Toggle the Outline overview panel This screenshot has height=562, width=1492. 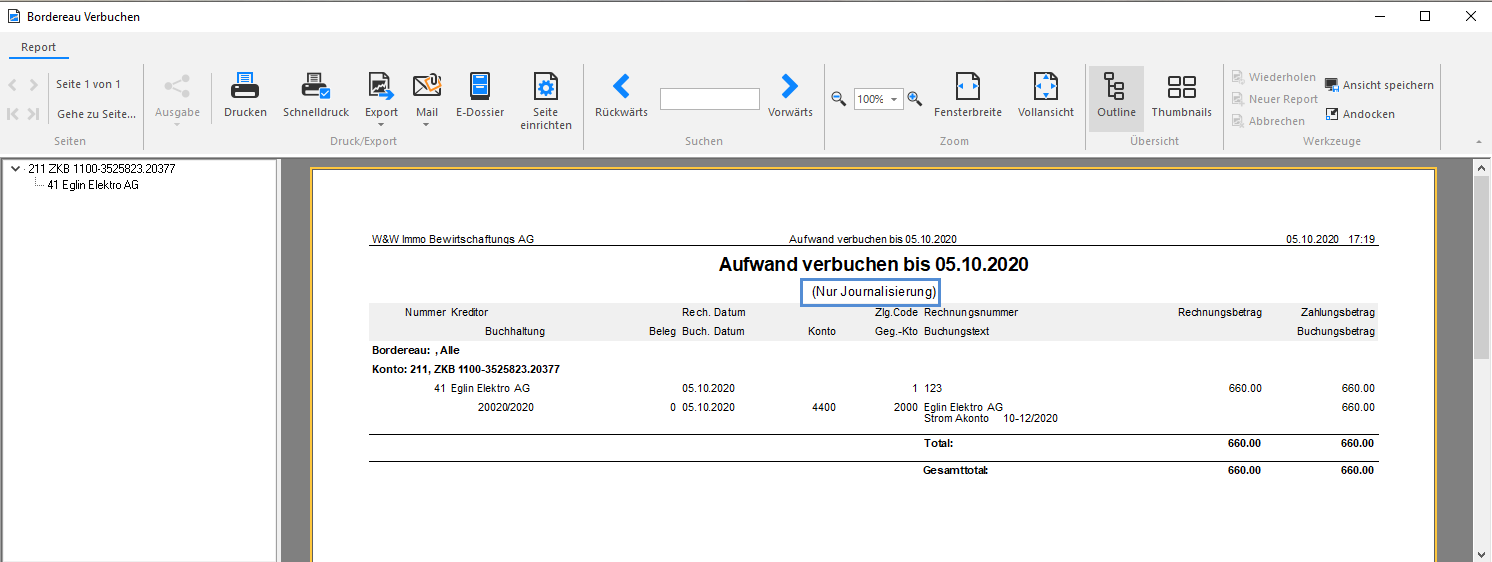click(1116, 97)
